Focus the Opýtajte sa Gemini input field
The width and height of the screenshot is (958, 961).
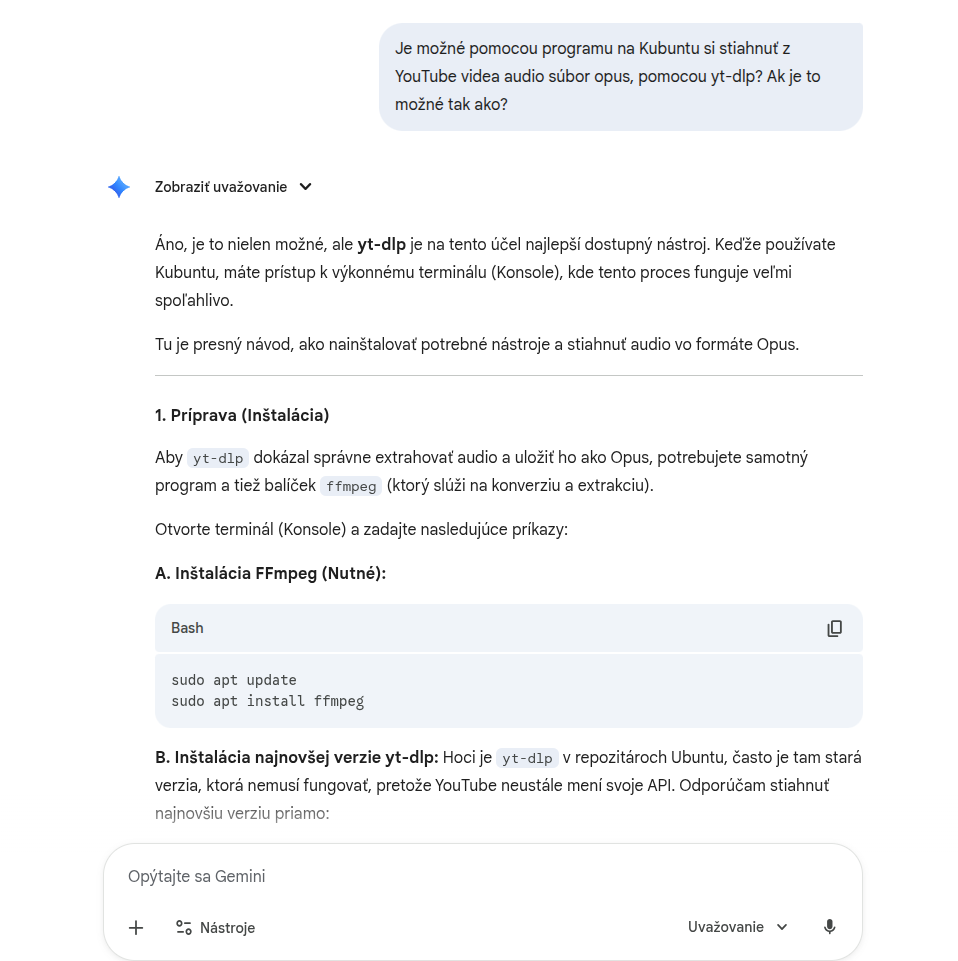(480, 876)
